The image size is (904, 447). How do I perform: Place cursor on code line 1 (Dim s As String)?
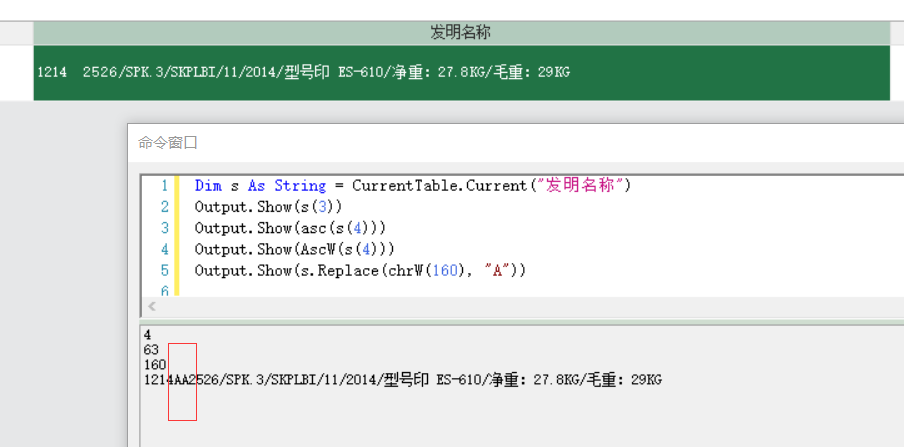tap(413, 186)
